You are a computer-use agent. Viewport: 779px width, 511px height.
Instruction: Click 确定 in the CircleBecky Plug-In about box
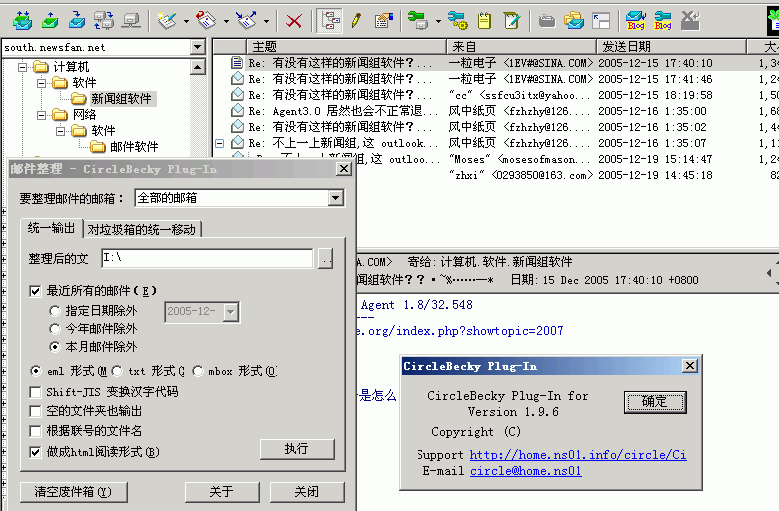pos(655,401)
